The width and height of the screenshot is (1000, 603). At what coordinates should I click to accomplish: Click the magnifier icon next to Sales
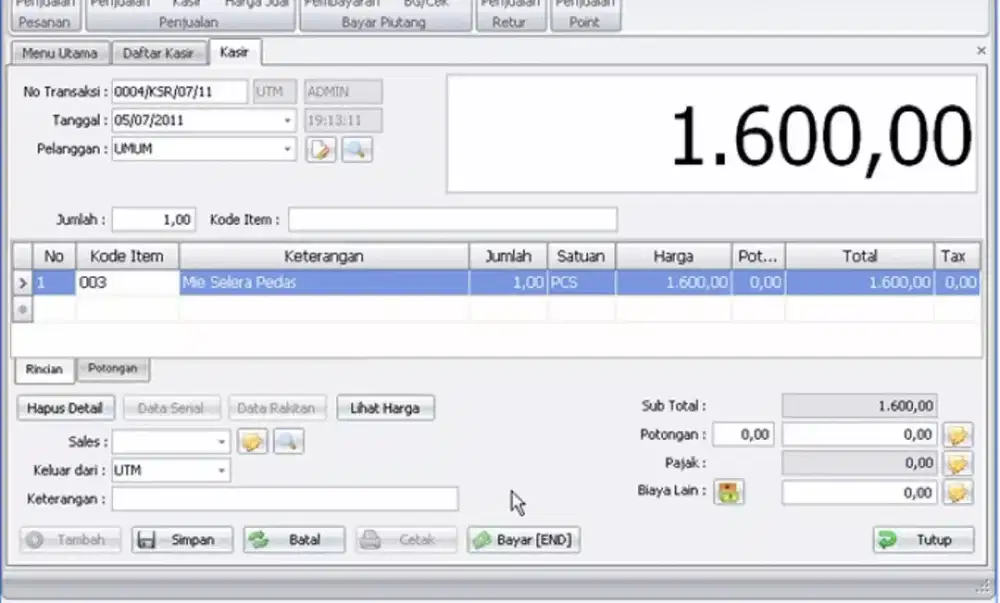point(289,441)
